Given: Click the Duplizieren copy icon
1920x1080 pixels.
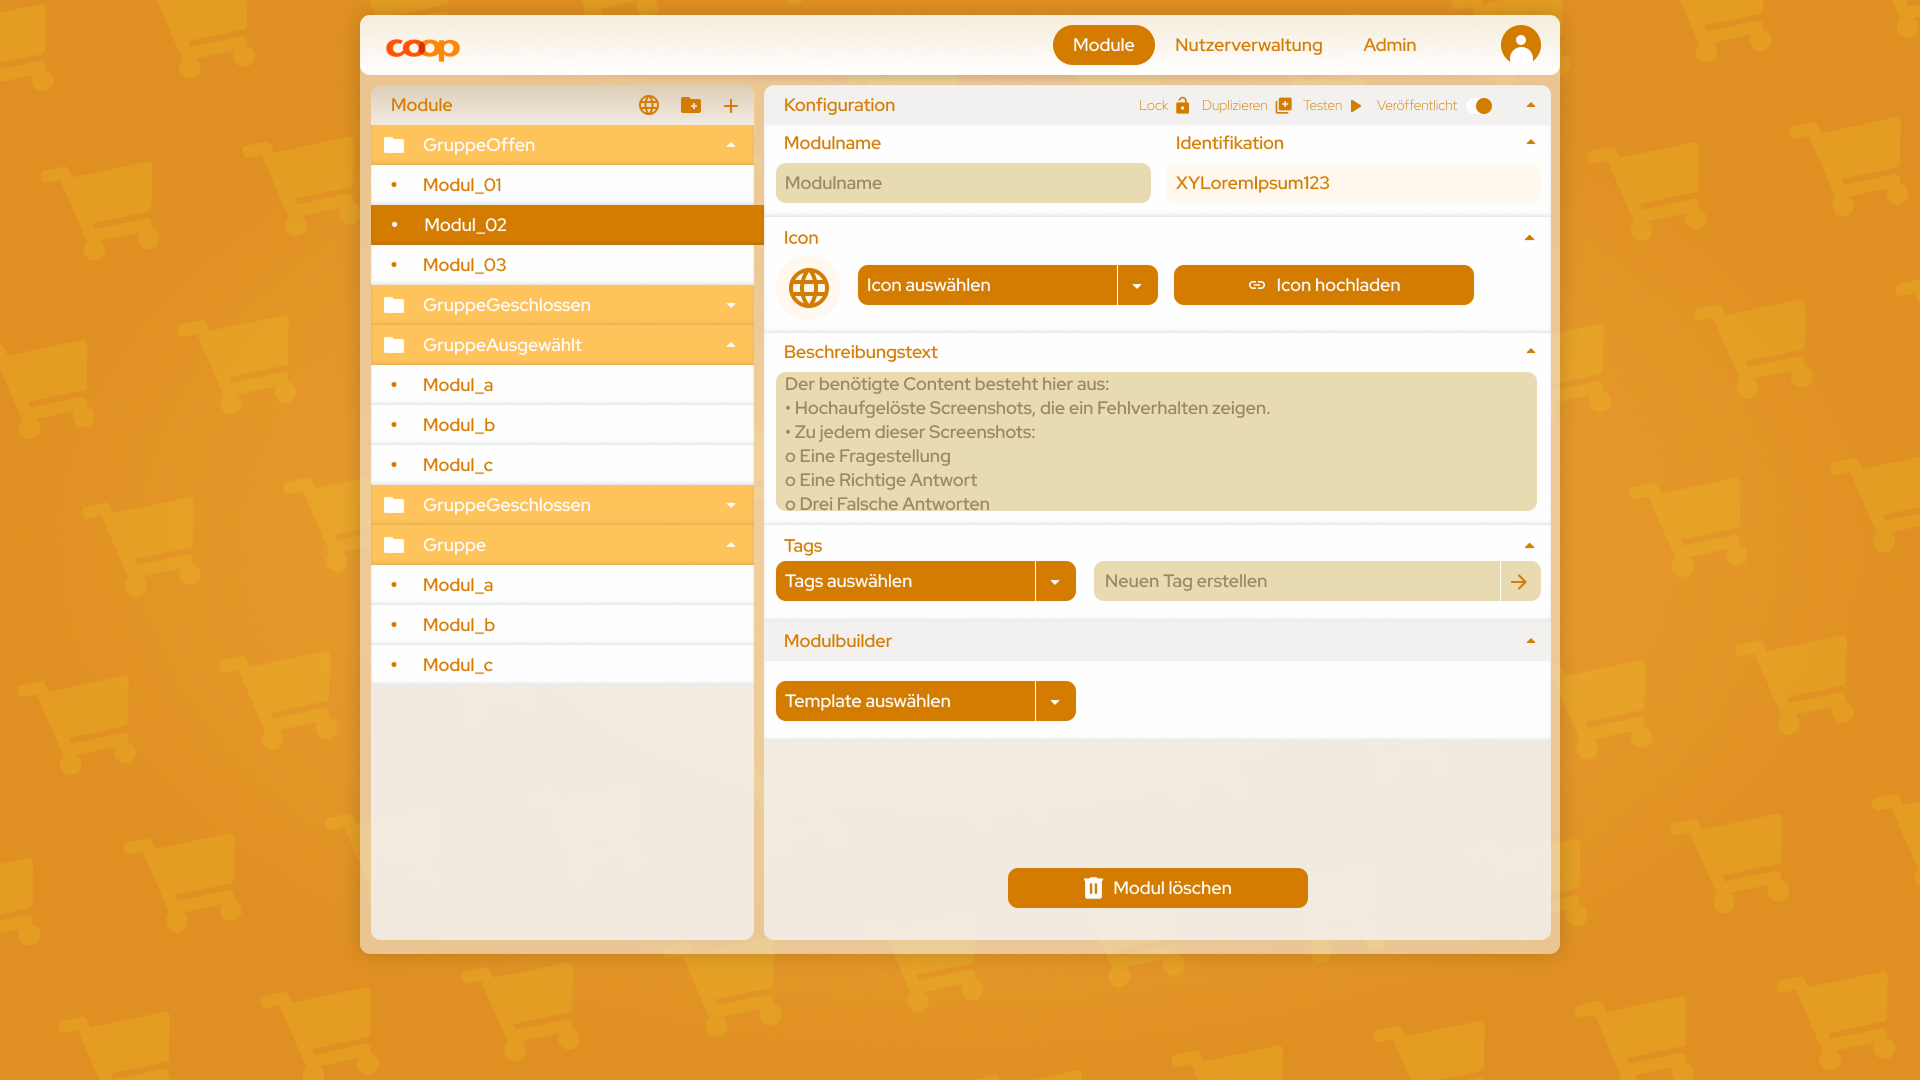Looking at the screenshot, I should pyautogui.click(x=1284, y=105).
